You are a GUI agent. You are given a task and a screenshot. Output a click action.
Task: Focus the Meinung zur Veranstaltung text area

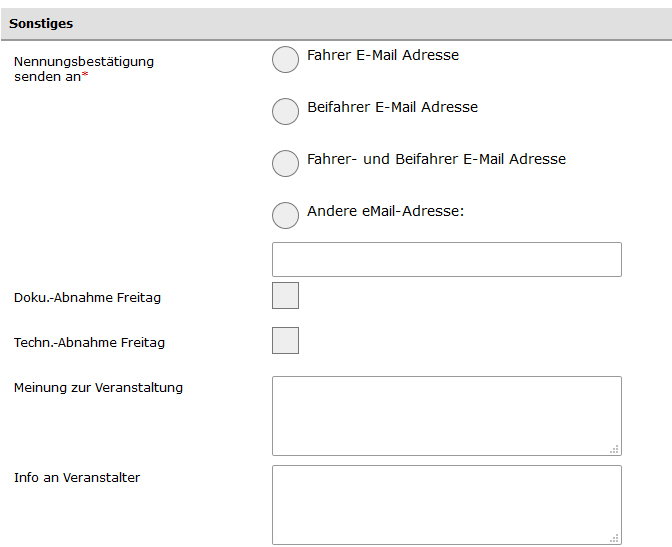pyautogui.click(x=447, y=416)
